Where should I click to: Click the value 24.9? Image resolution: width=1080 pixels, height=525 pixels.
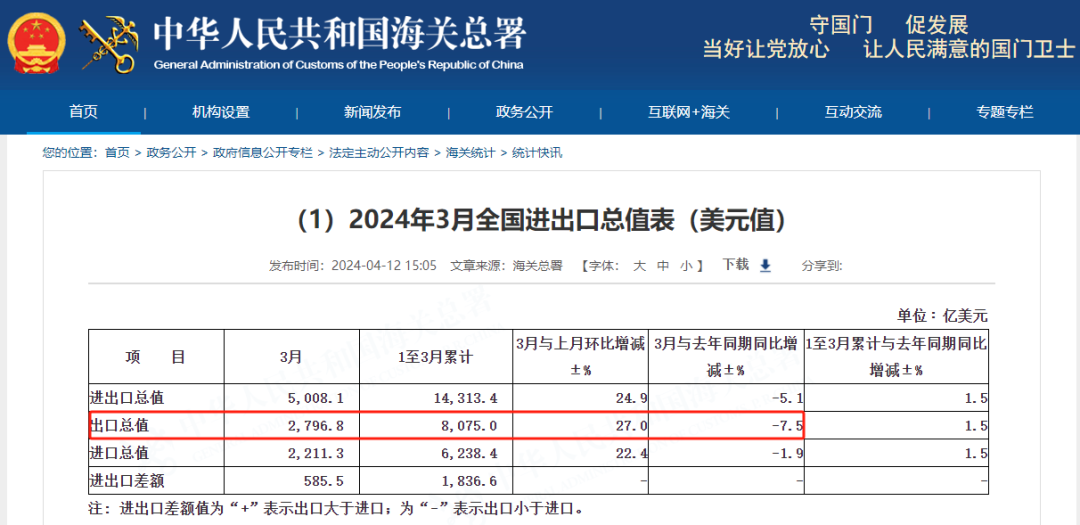coord(632,398)
